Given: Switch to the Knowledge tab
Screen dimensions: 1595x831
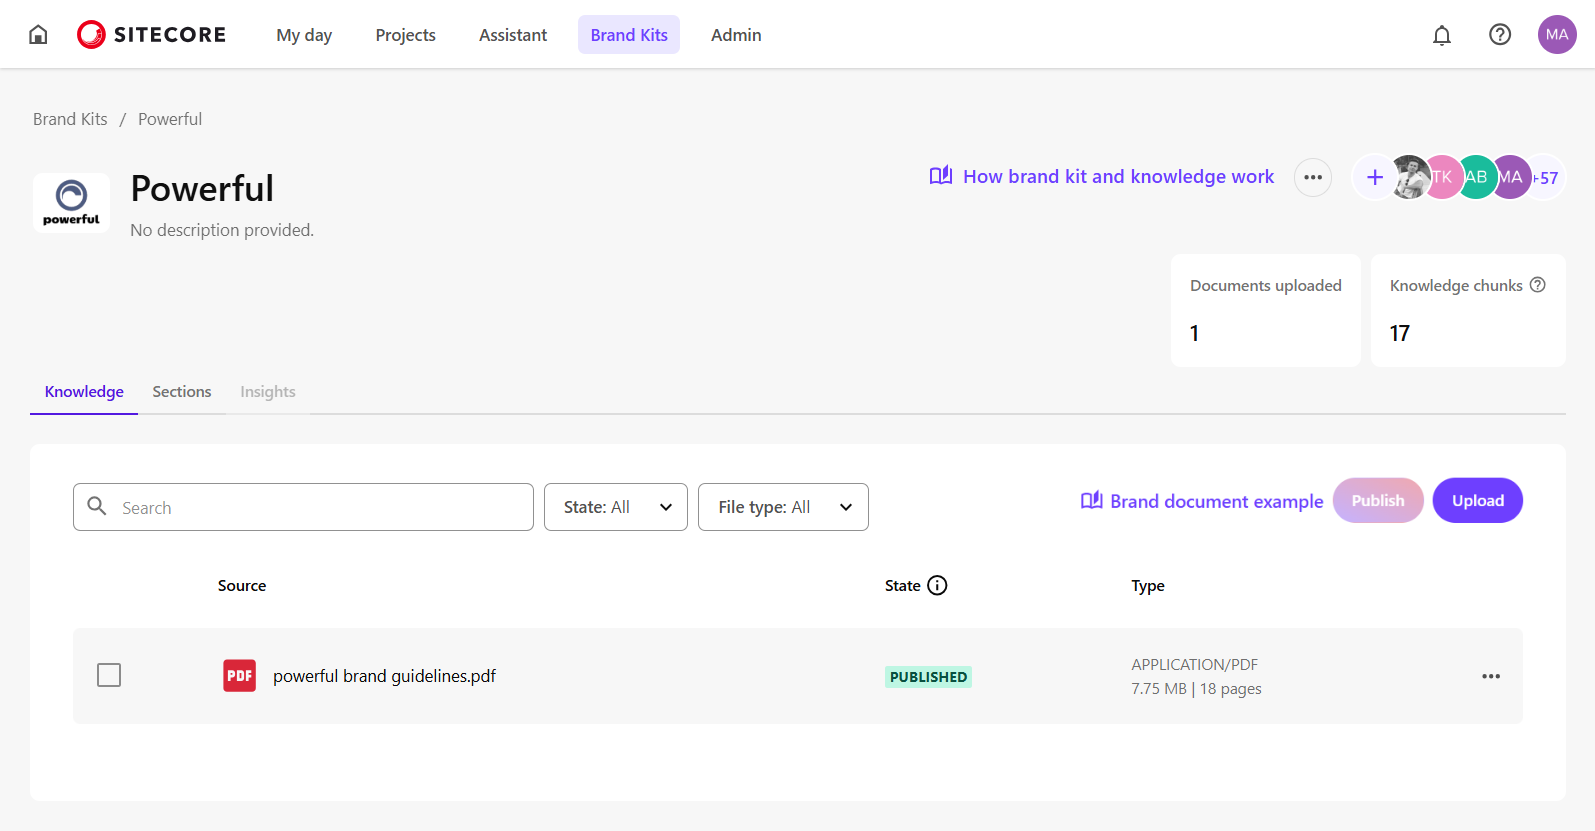Looking at the screenshot, I should pos(84,392).
